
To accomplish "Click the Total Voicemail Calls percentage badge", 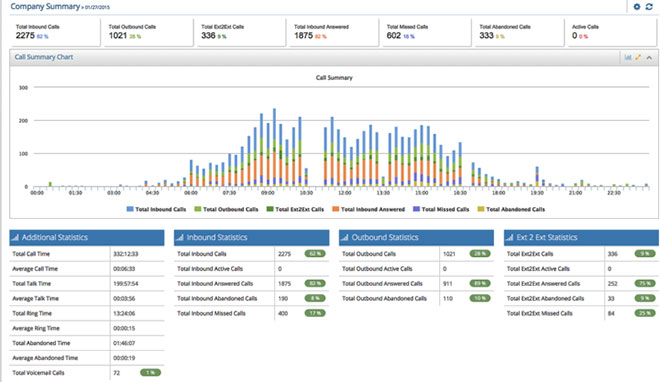I will pos(150,373).
